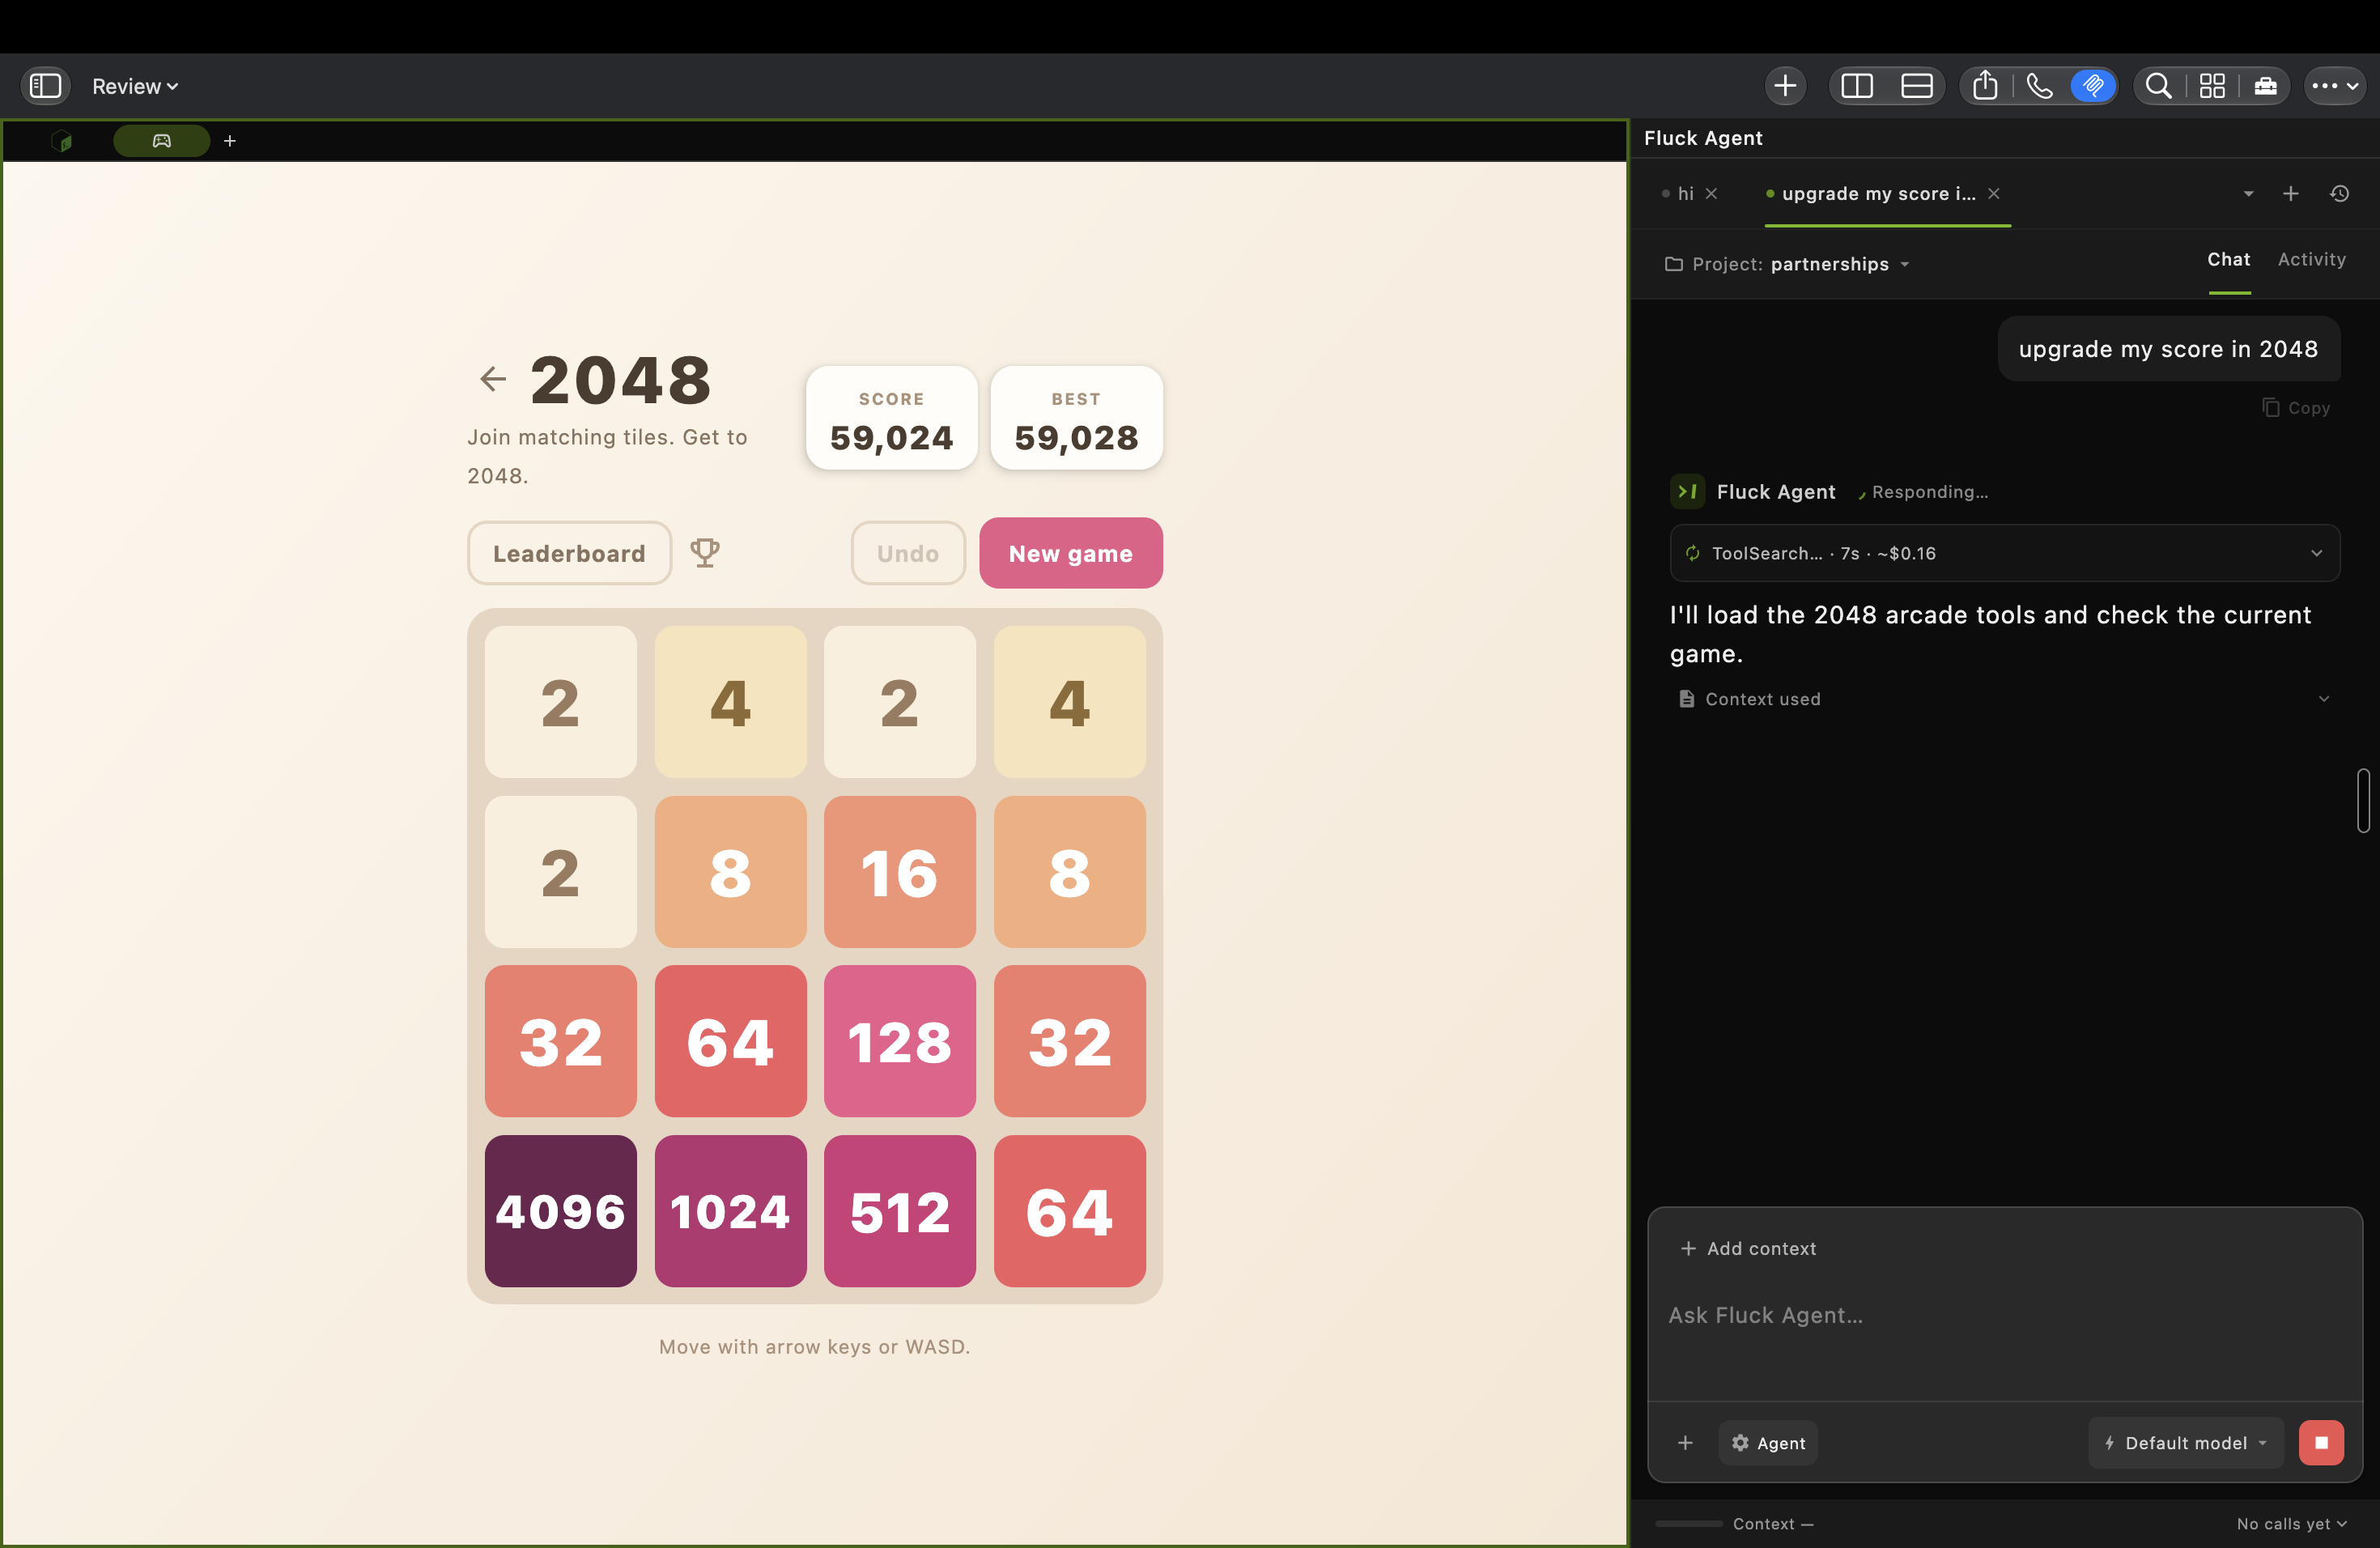Select the stacked split layout icon
The width and height of the screenshot is (2380, 1548).
1916,86
